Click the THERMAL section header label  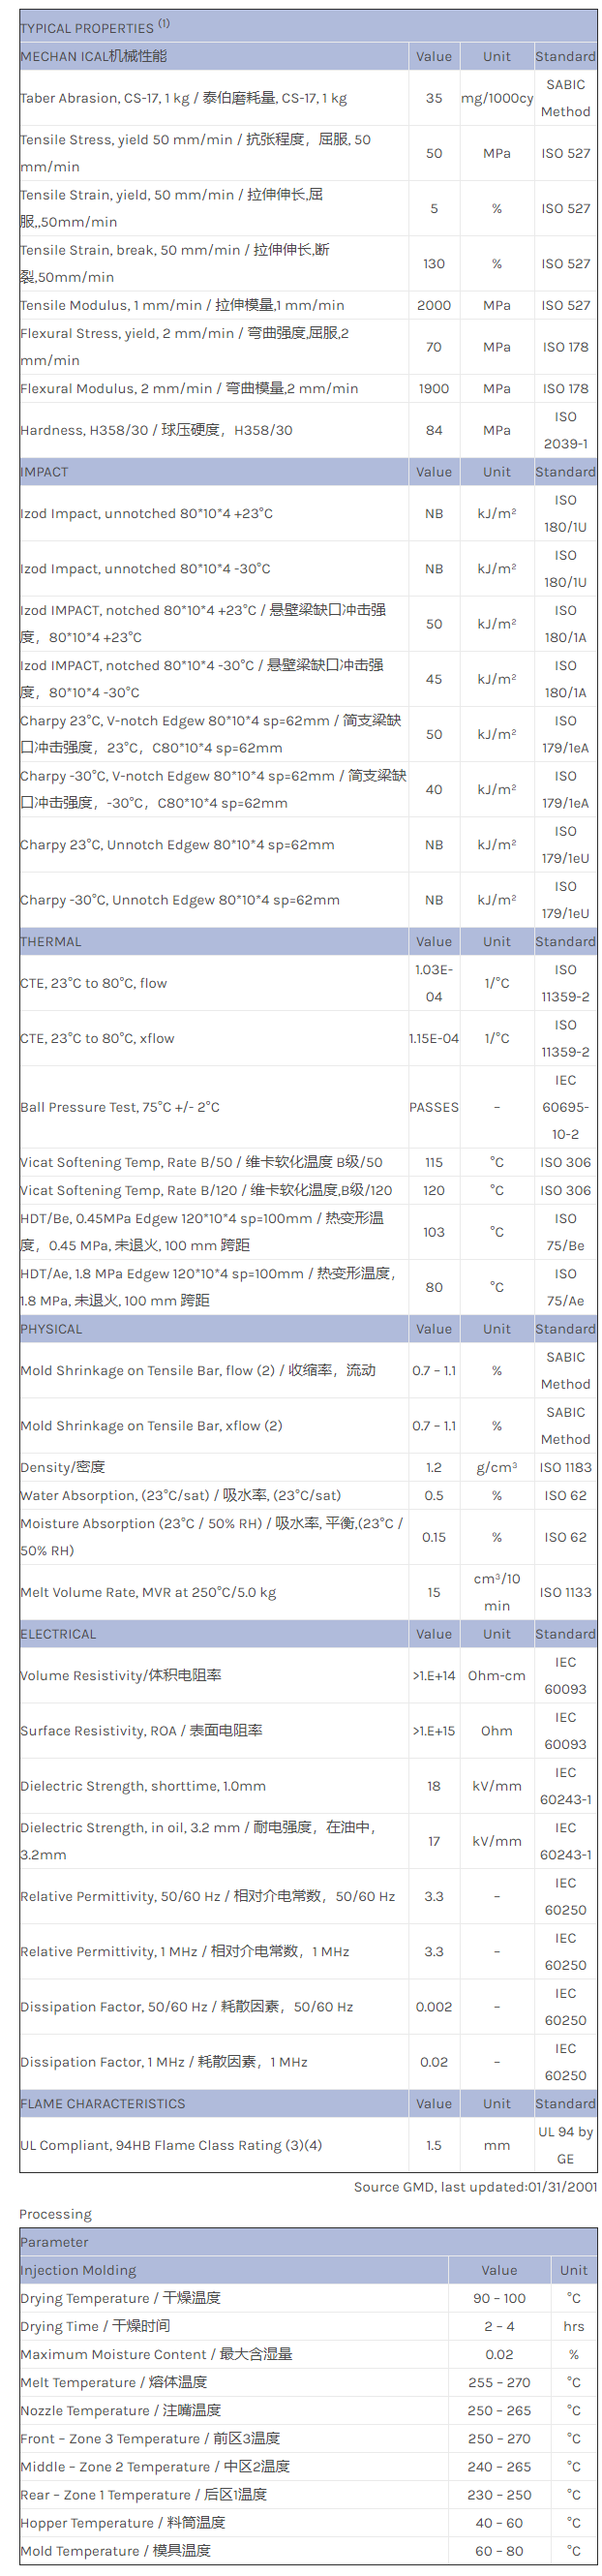pyautogui.click(x=51, y=942)
